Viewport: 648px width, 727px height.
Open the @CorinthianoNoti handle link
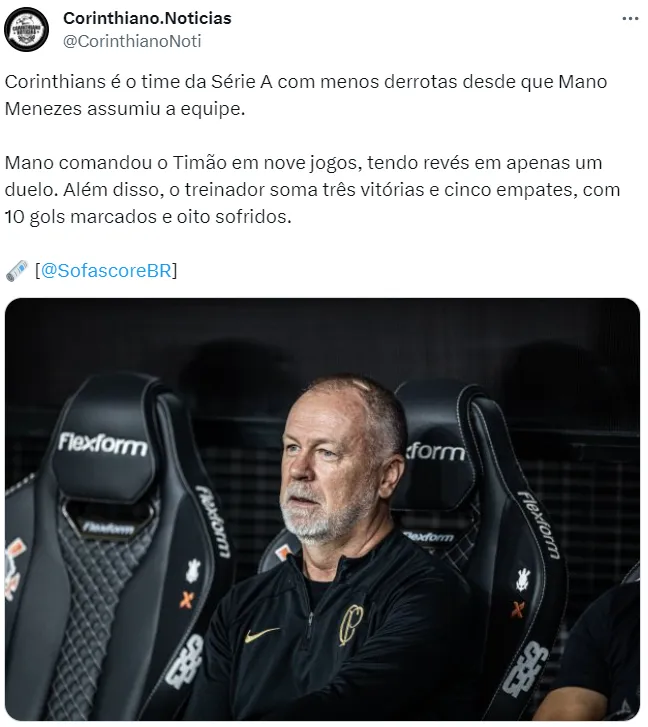pyautogui.click(x=132, y=41)
